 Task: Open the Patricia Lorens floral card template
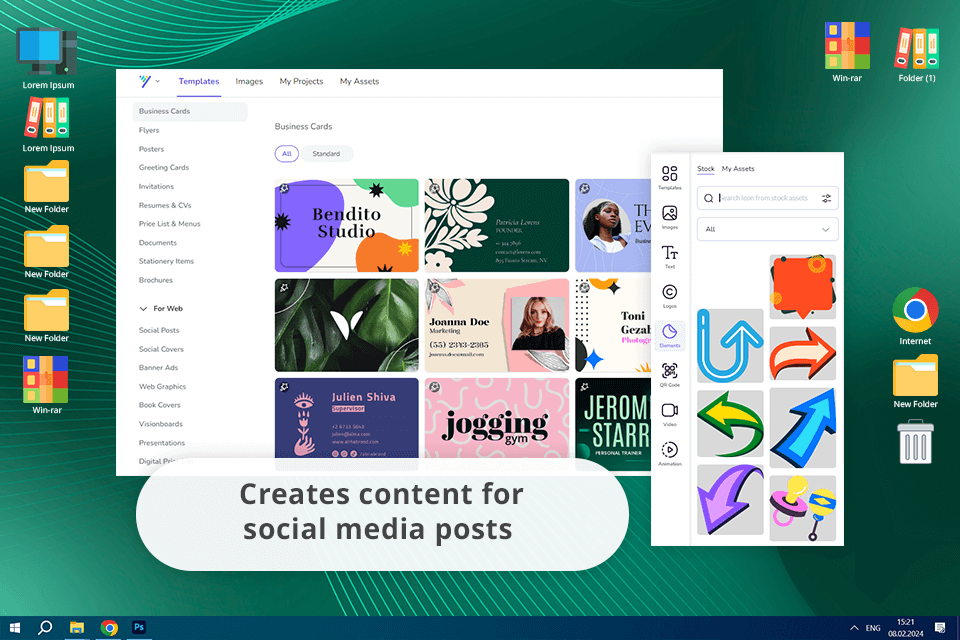497,225
